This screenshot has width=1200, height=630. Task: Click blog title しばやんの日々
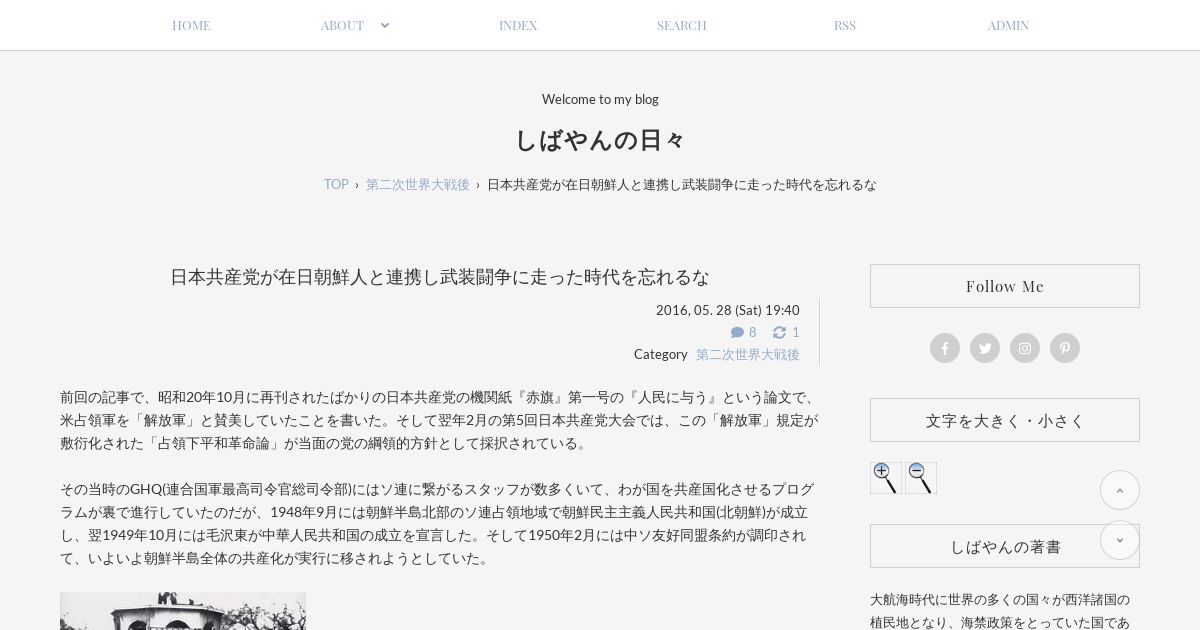coord(600,140)
